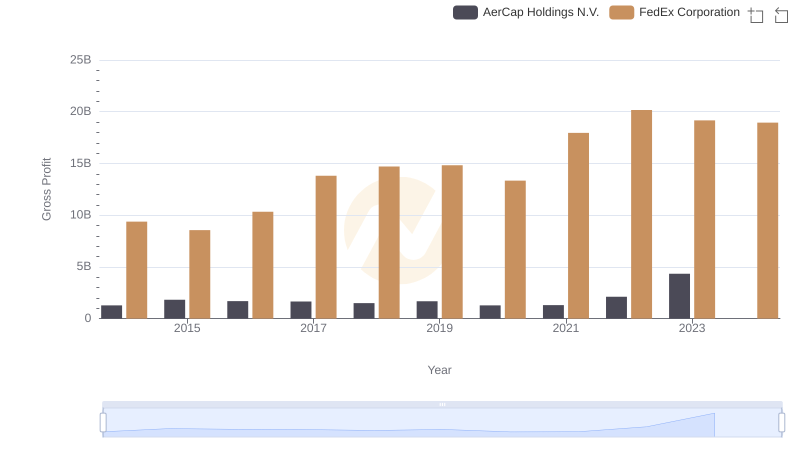Click the AerCap bar for 2019

coord(427,310)
